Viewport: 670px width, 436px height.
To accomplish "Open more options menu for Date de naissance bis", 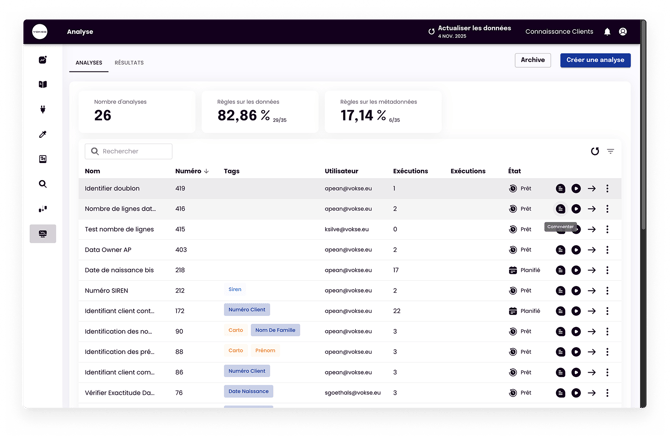I will pyautogui.click(x=607, y=270).
